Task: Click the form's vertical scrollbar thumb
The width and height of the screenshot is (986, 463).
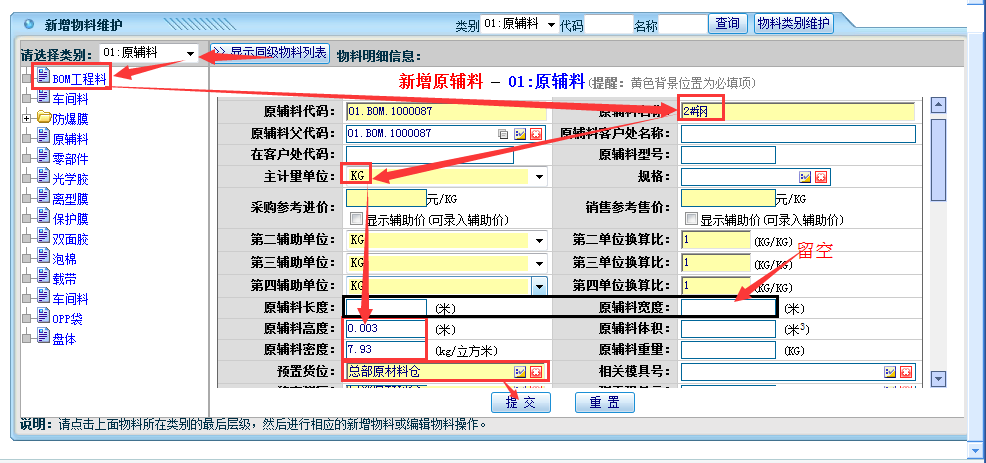Action: click(938, 160)
